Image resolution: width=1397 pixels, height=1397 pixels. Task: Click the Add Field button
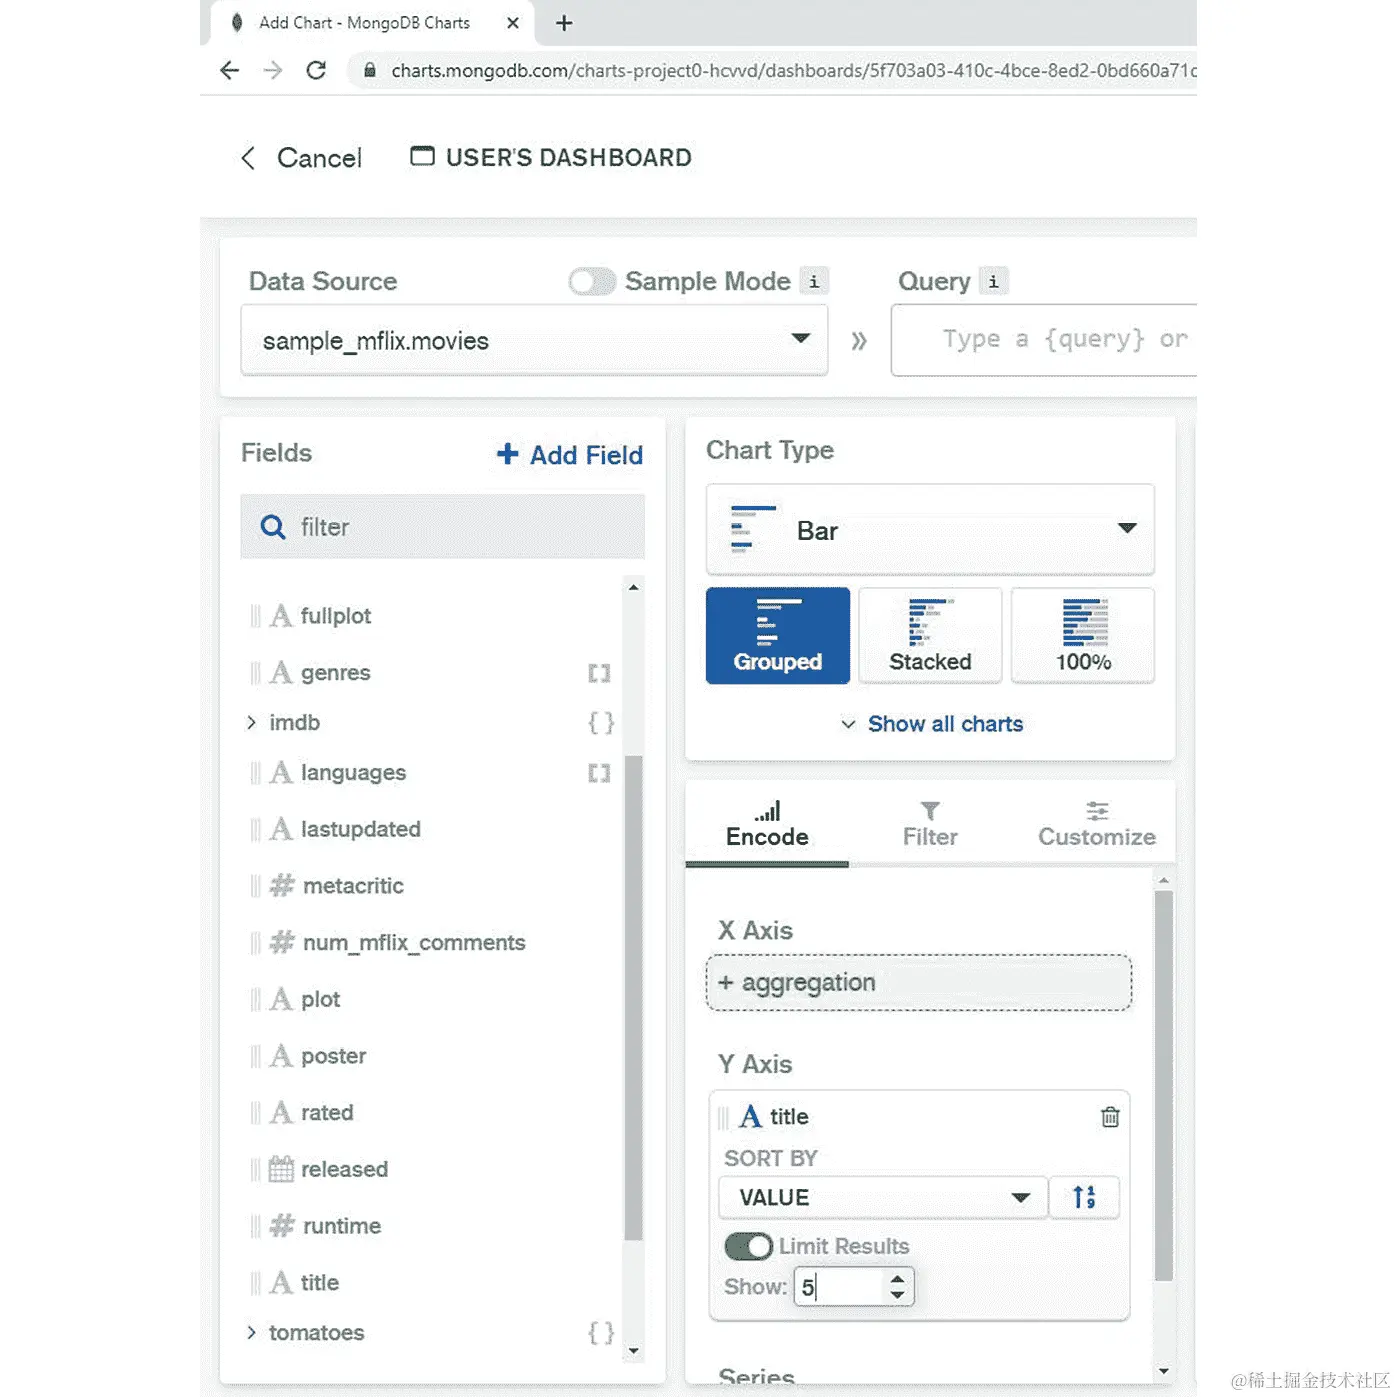pos(570,455)
